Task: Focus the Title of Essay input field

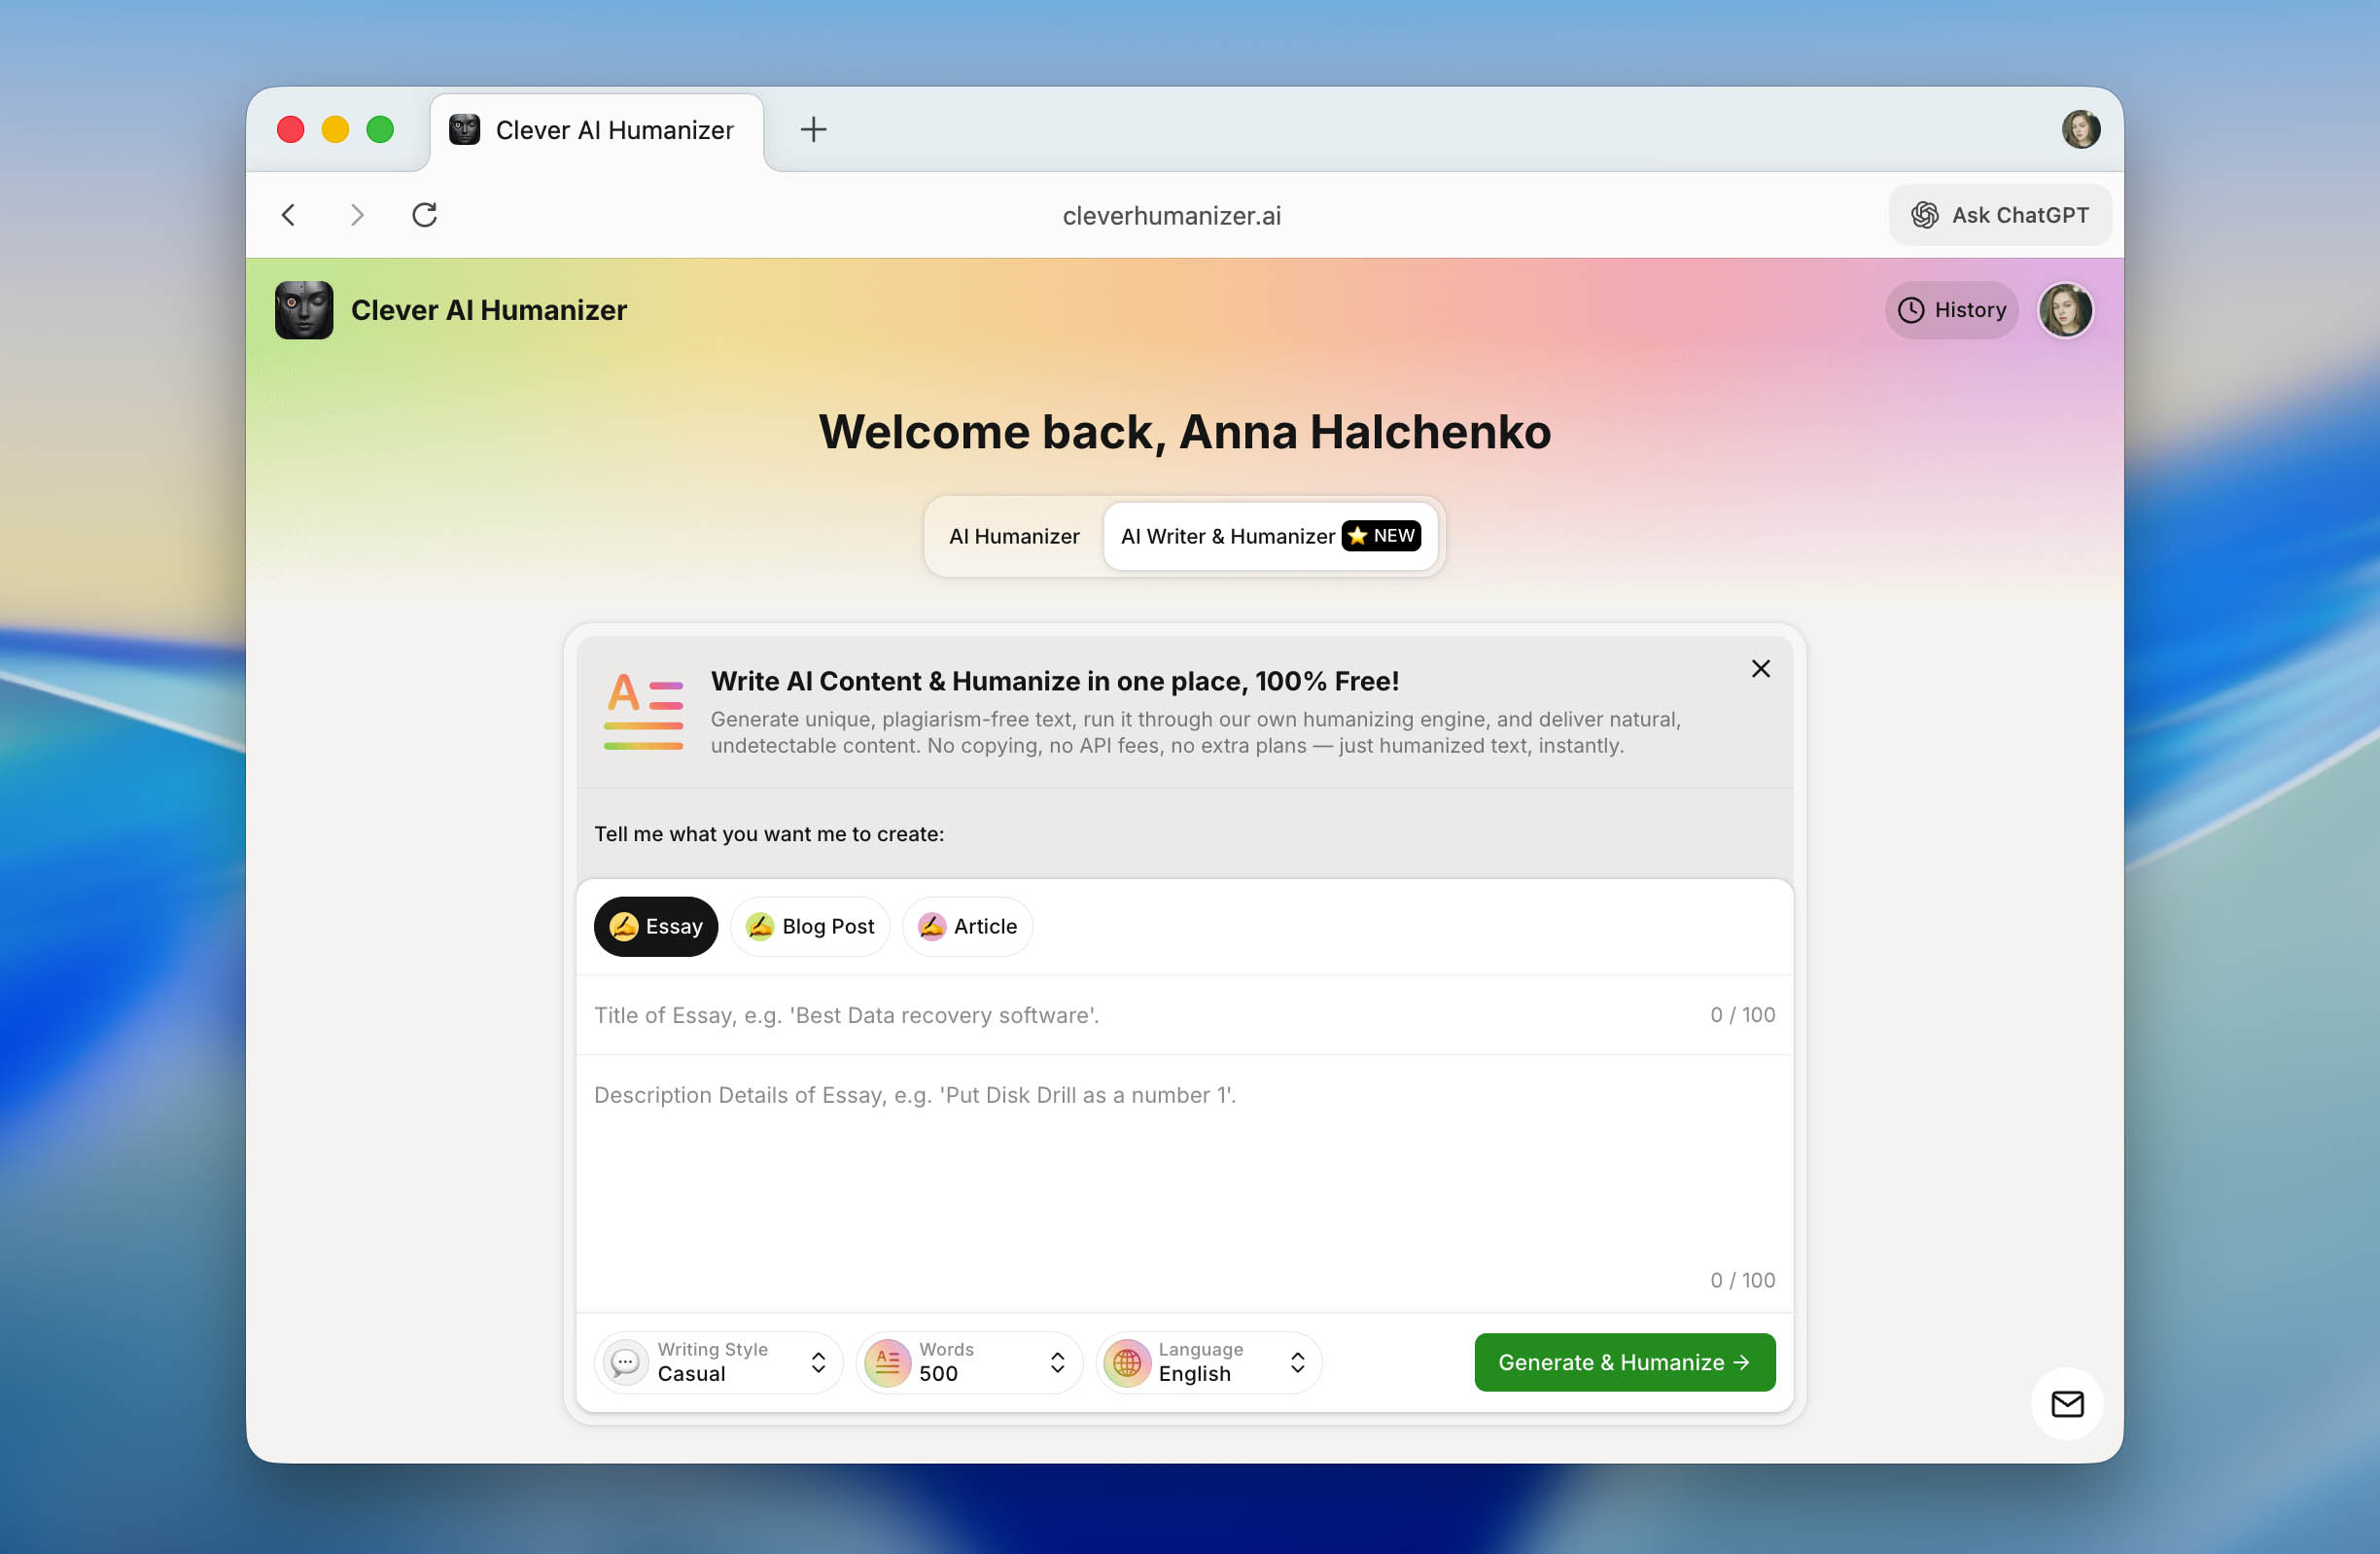Action: 1185,1015
